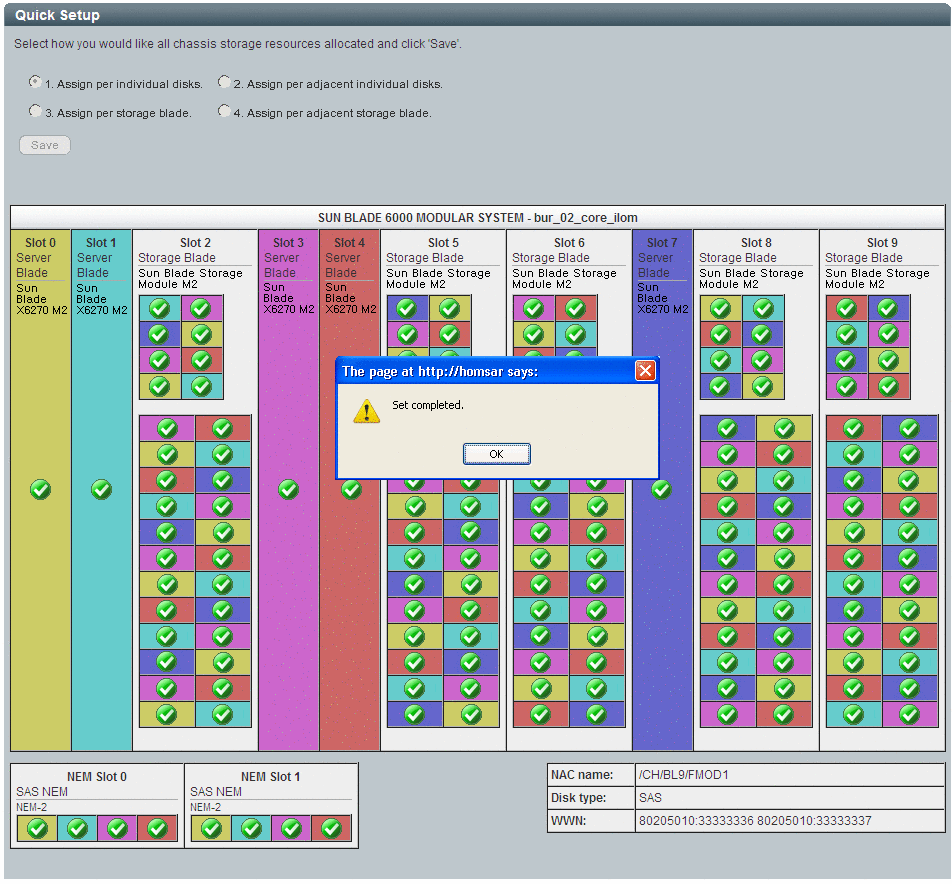Click the red disk in Slot 8 upper disk group
The height and width of the screenshot is (884, 952).
(721, 335)
